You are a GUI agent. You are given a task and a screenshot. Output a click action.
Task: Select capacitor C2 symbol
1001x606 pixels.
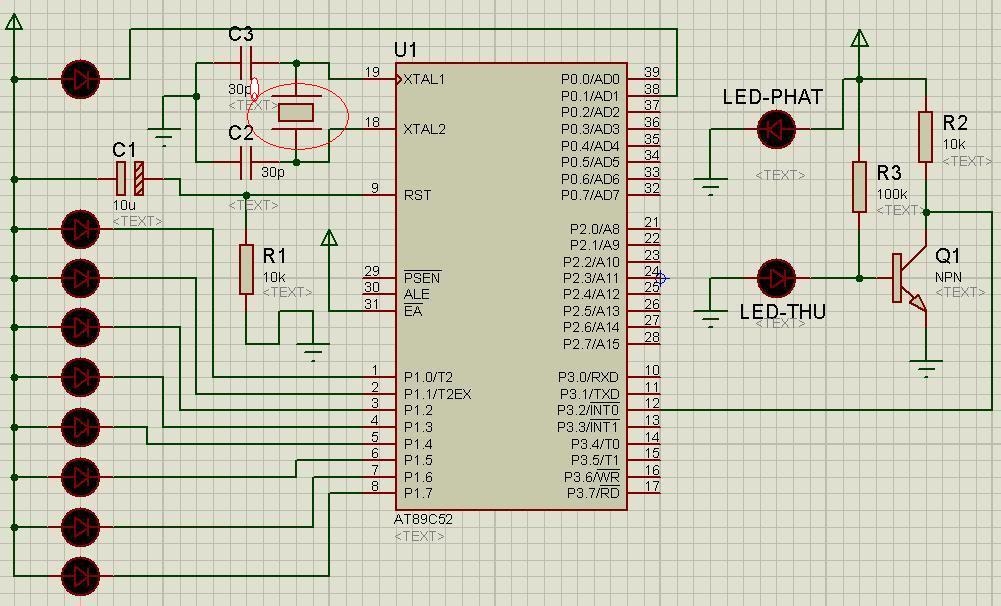[246, 163]
